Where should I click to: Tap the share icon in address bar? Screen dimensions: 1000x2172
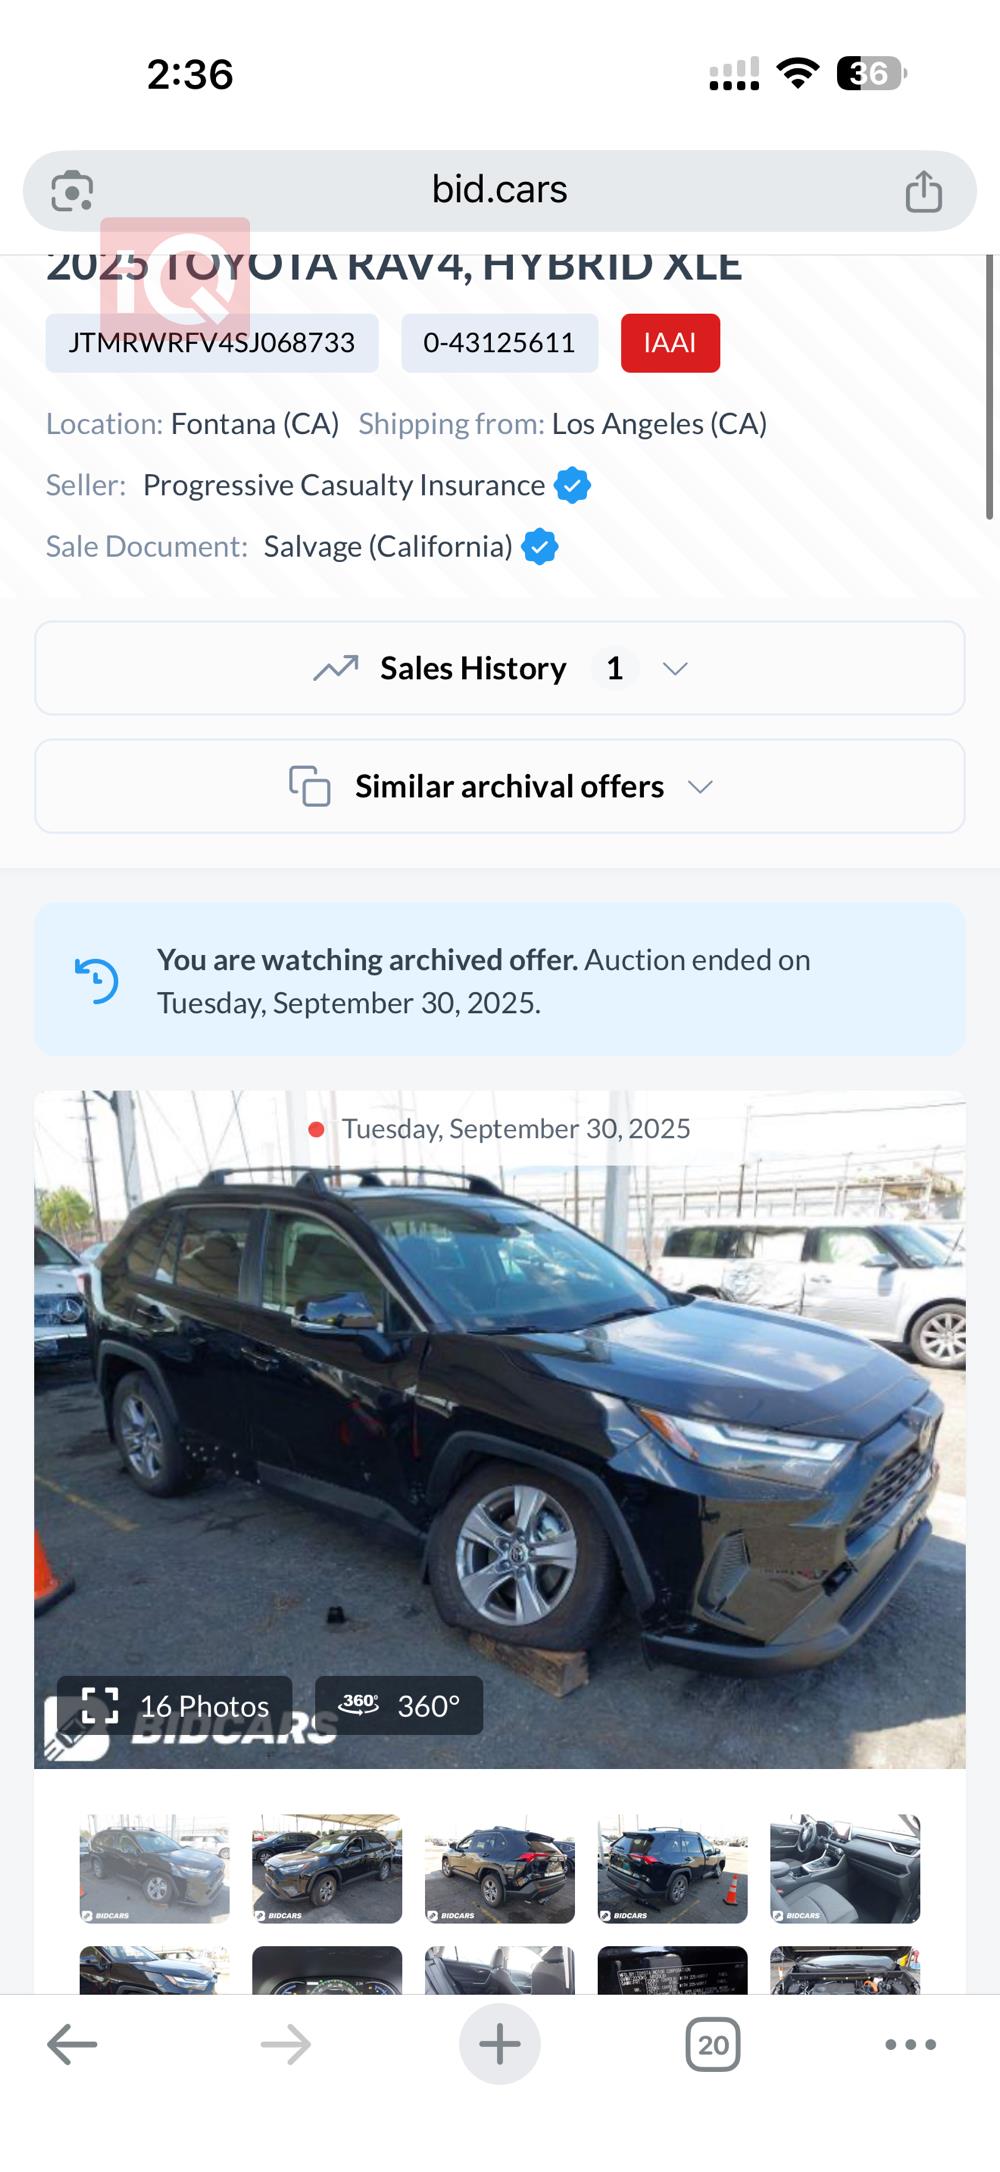tap(923, 191)
